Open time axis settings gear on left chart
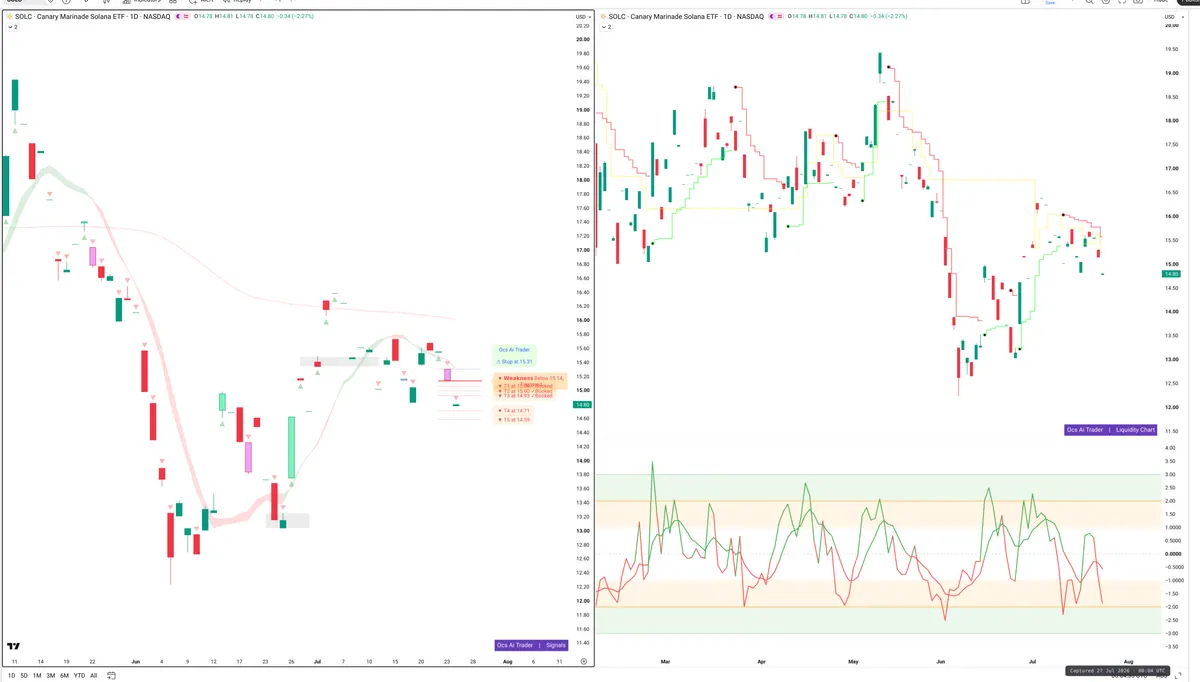Viewport: 1200px width, 682px height. tap(584, 662)
